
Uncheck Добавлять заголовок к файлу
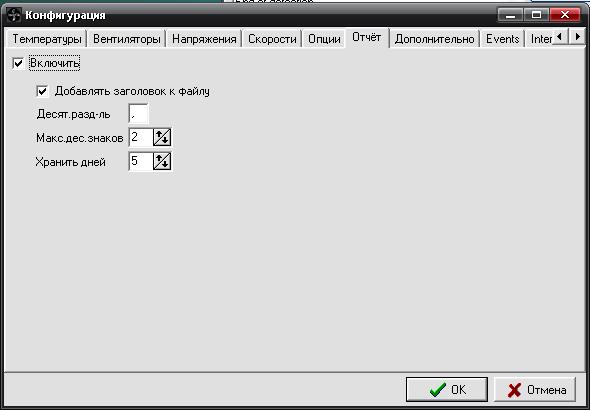pyautogui.click(x=42, y=91)
